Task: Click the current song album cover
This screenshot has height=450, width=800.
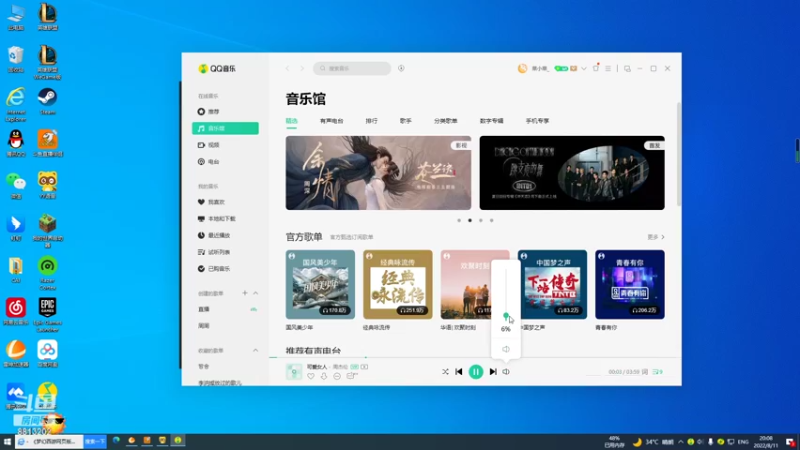Action: click(294, 371)
